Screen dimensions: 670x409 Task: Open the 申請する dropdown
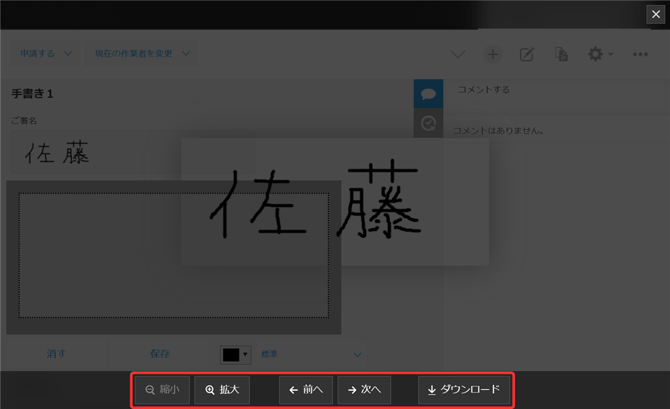(46, 54)
